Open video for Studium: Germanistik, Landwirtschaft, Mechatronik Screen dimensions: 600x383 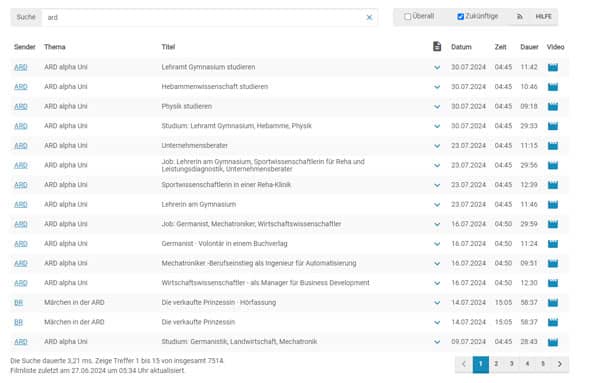pos(553,342)
